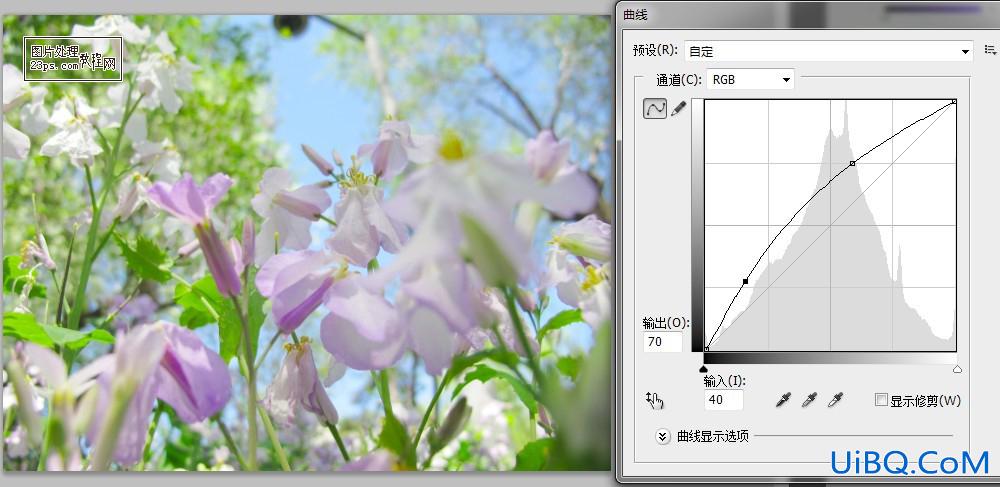Open the 通道 RGB channel dropdown
Image resolution: width=1000 pixels, height=487 pixels.
click(x=750, y=80)
